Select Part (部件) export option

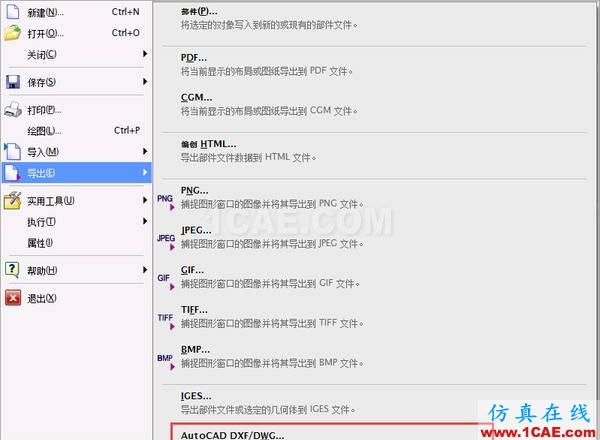(x=199, y=11)
